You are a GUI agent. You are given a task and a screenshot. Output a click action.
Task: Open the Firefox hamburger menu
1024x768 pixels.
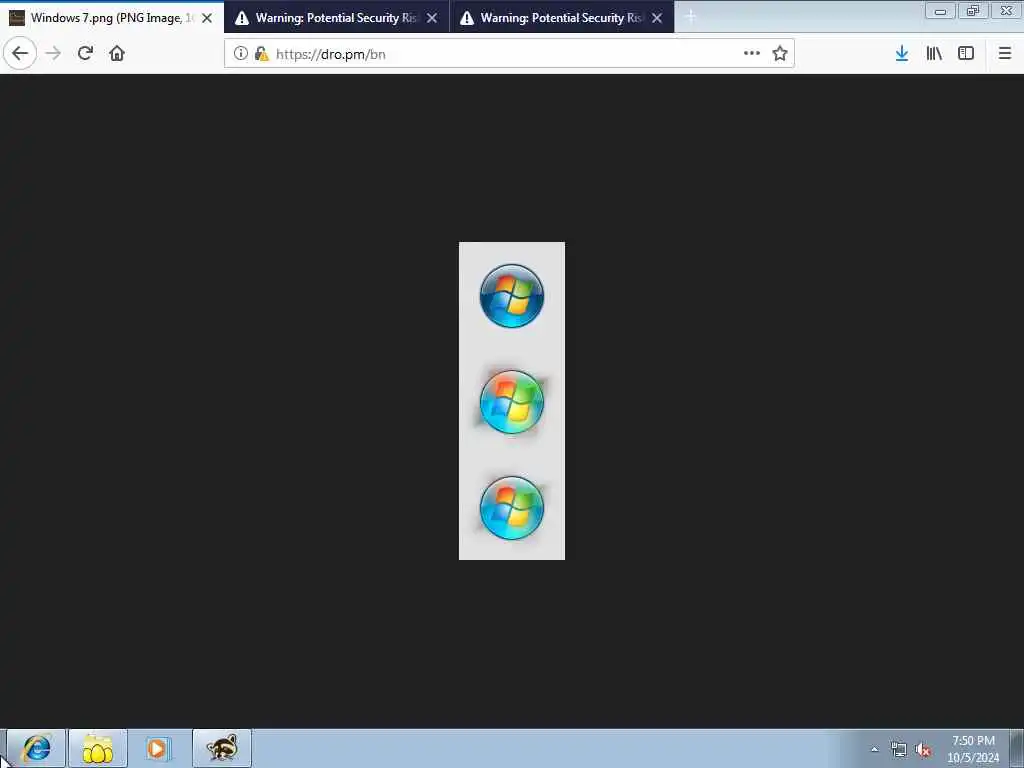(x=1005, y=54)
